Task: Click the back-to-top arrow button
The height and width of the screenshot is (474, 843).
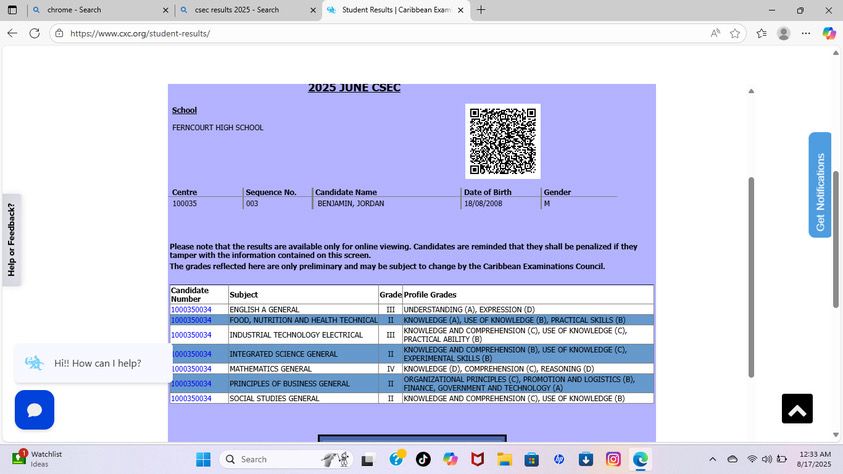Action: [797, 408]
